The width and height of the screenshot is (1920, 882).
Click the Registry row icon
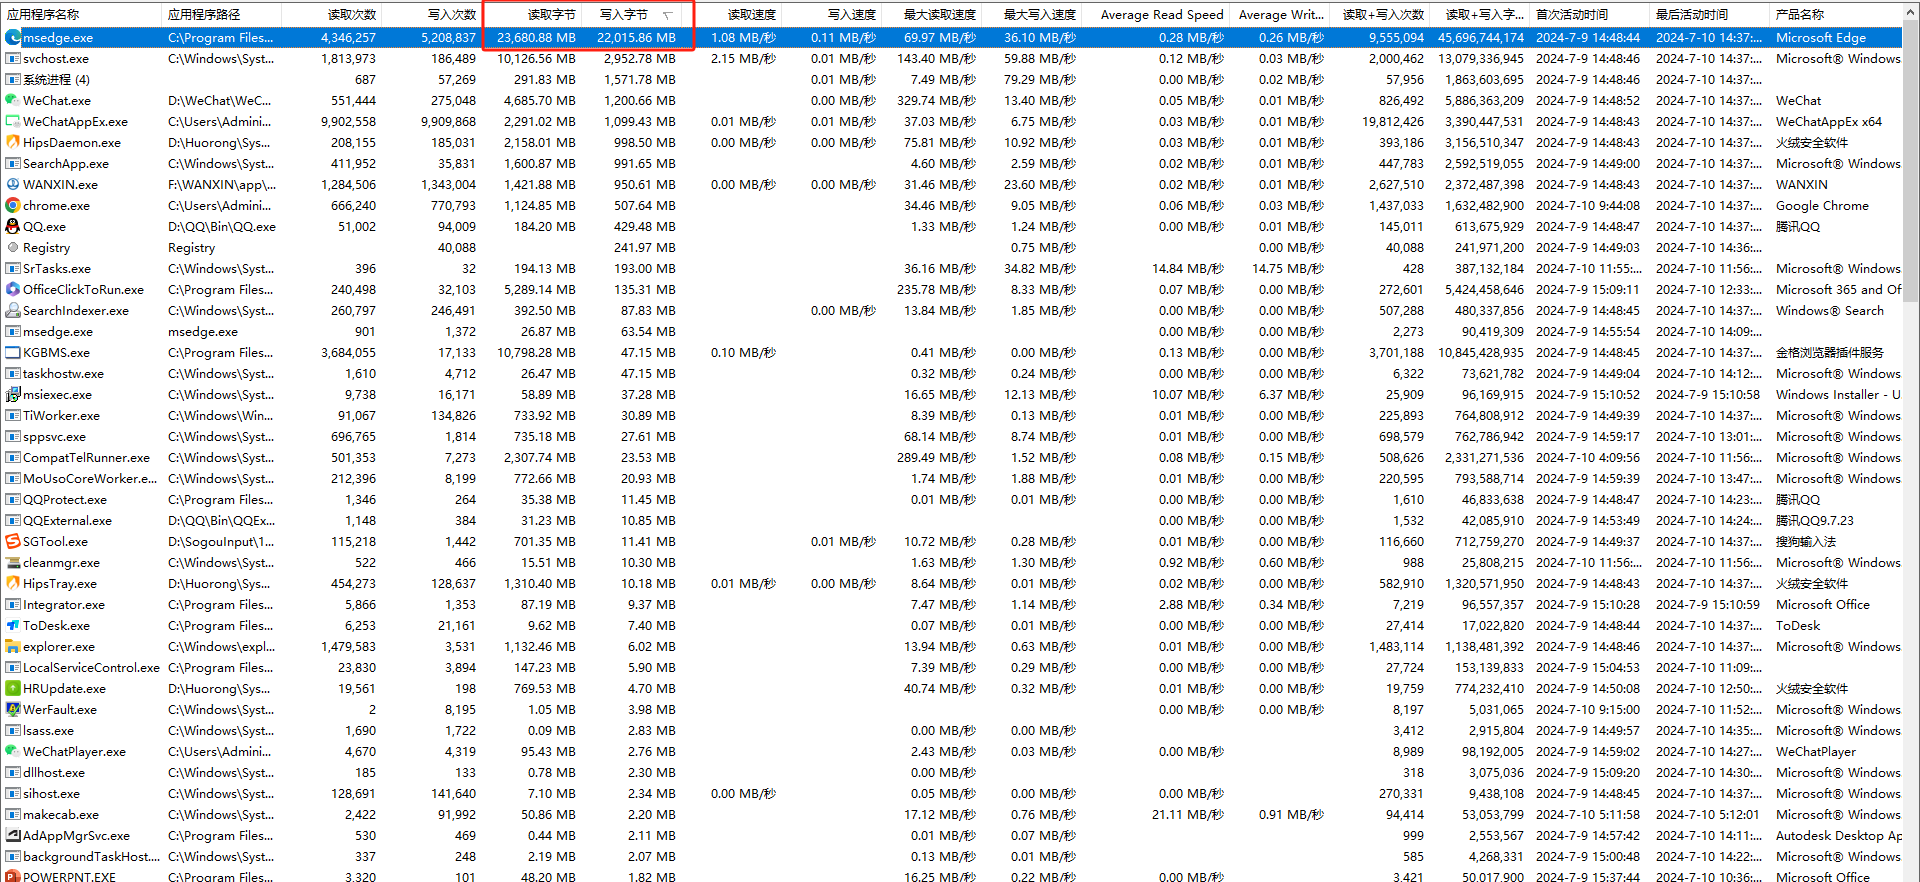[x=13, y=247]
